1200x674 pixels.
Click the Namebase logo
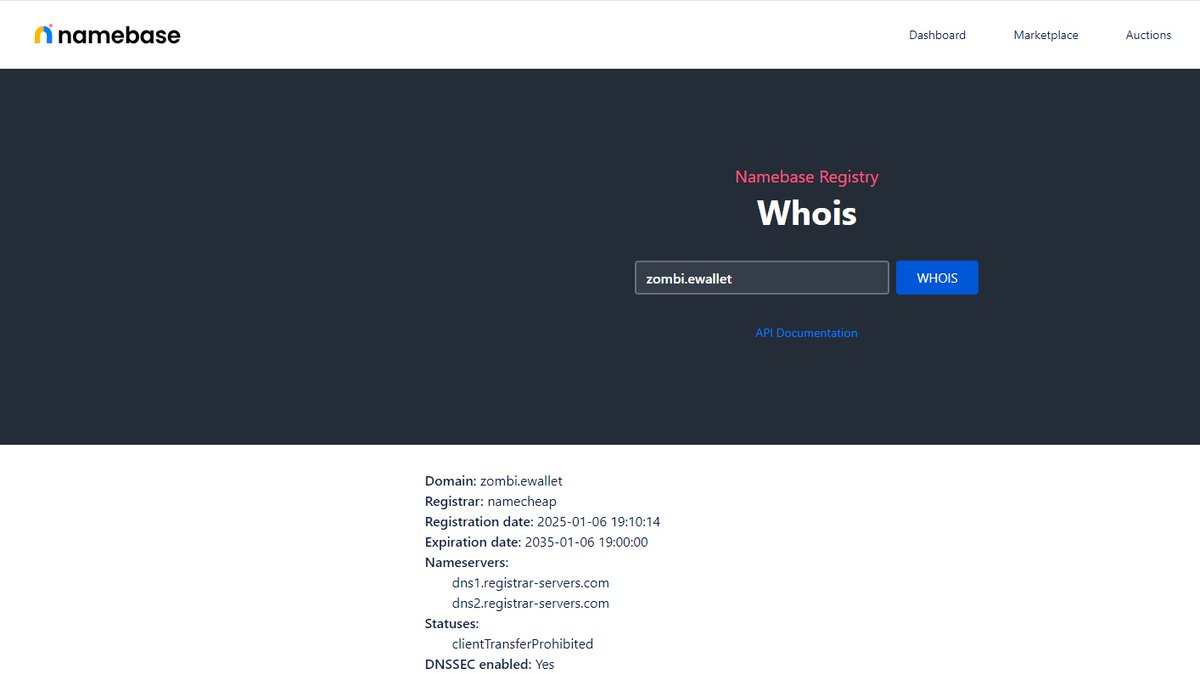coord(107,35)
